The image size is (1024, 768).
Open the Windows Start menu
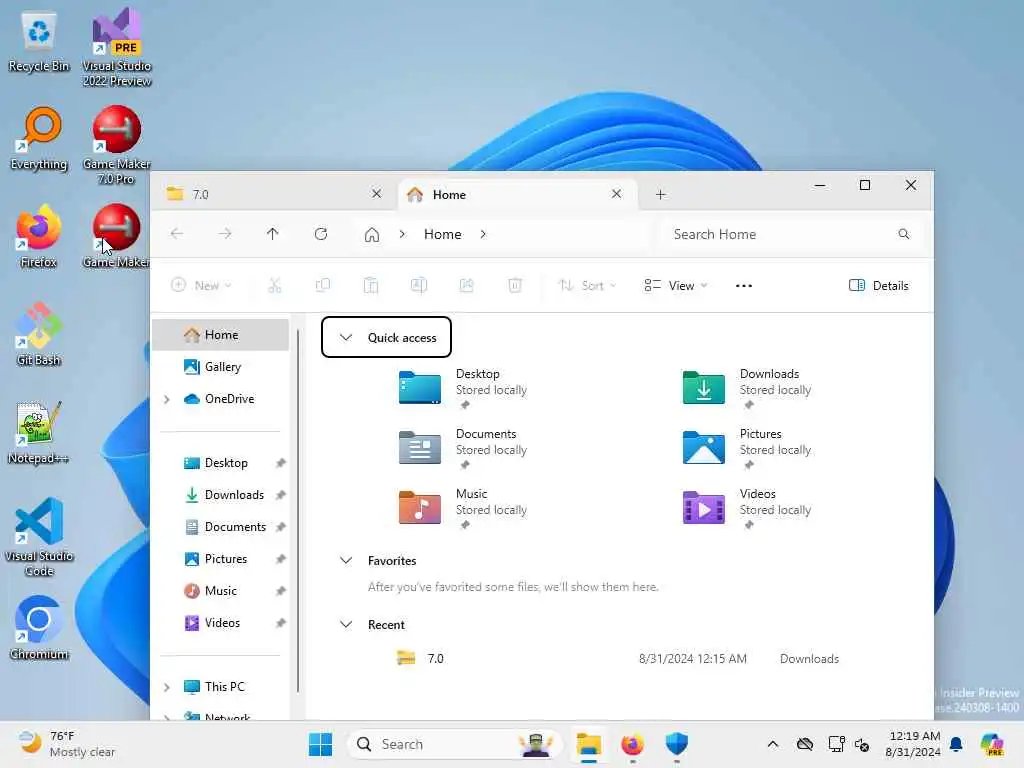tap(320, 744)
